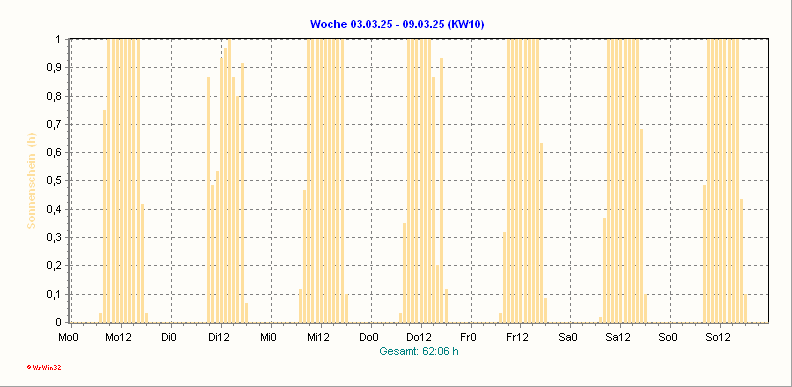The image size is (792, 387).
Task: Click the chart title Woche 03.03.25 - 09.03.25
Action: click(x=397, y=24)
